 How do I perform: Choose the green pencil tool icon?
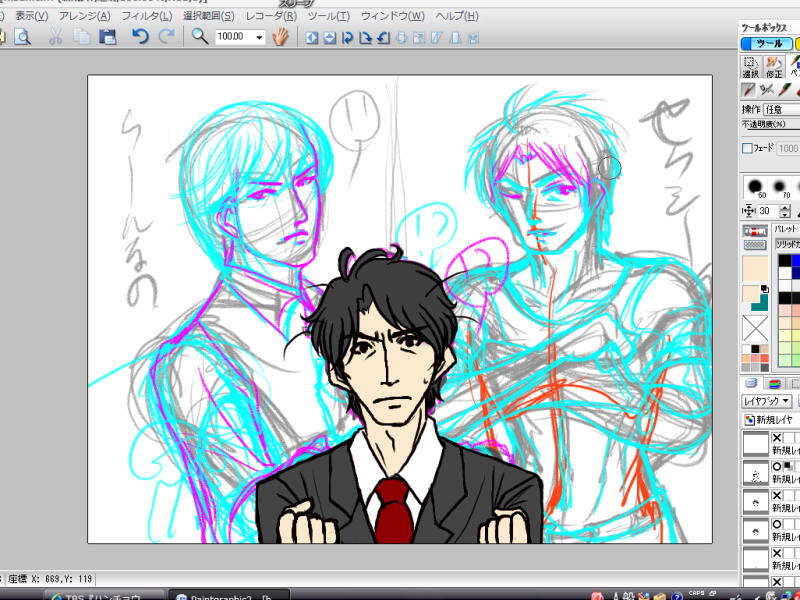784,90
